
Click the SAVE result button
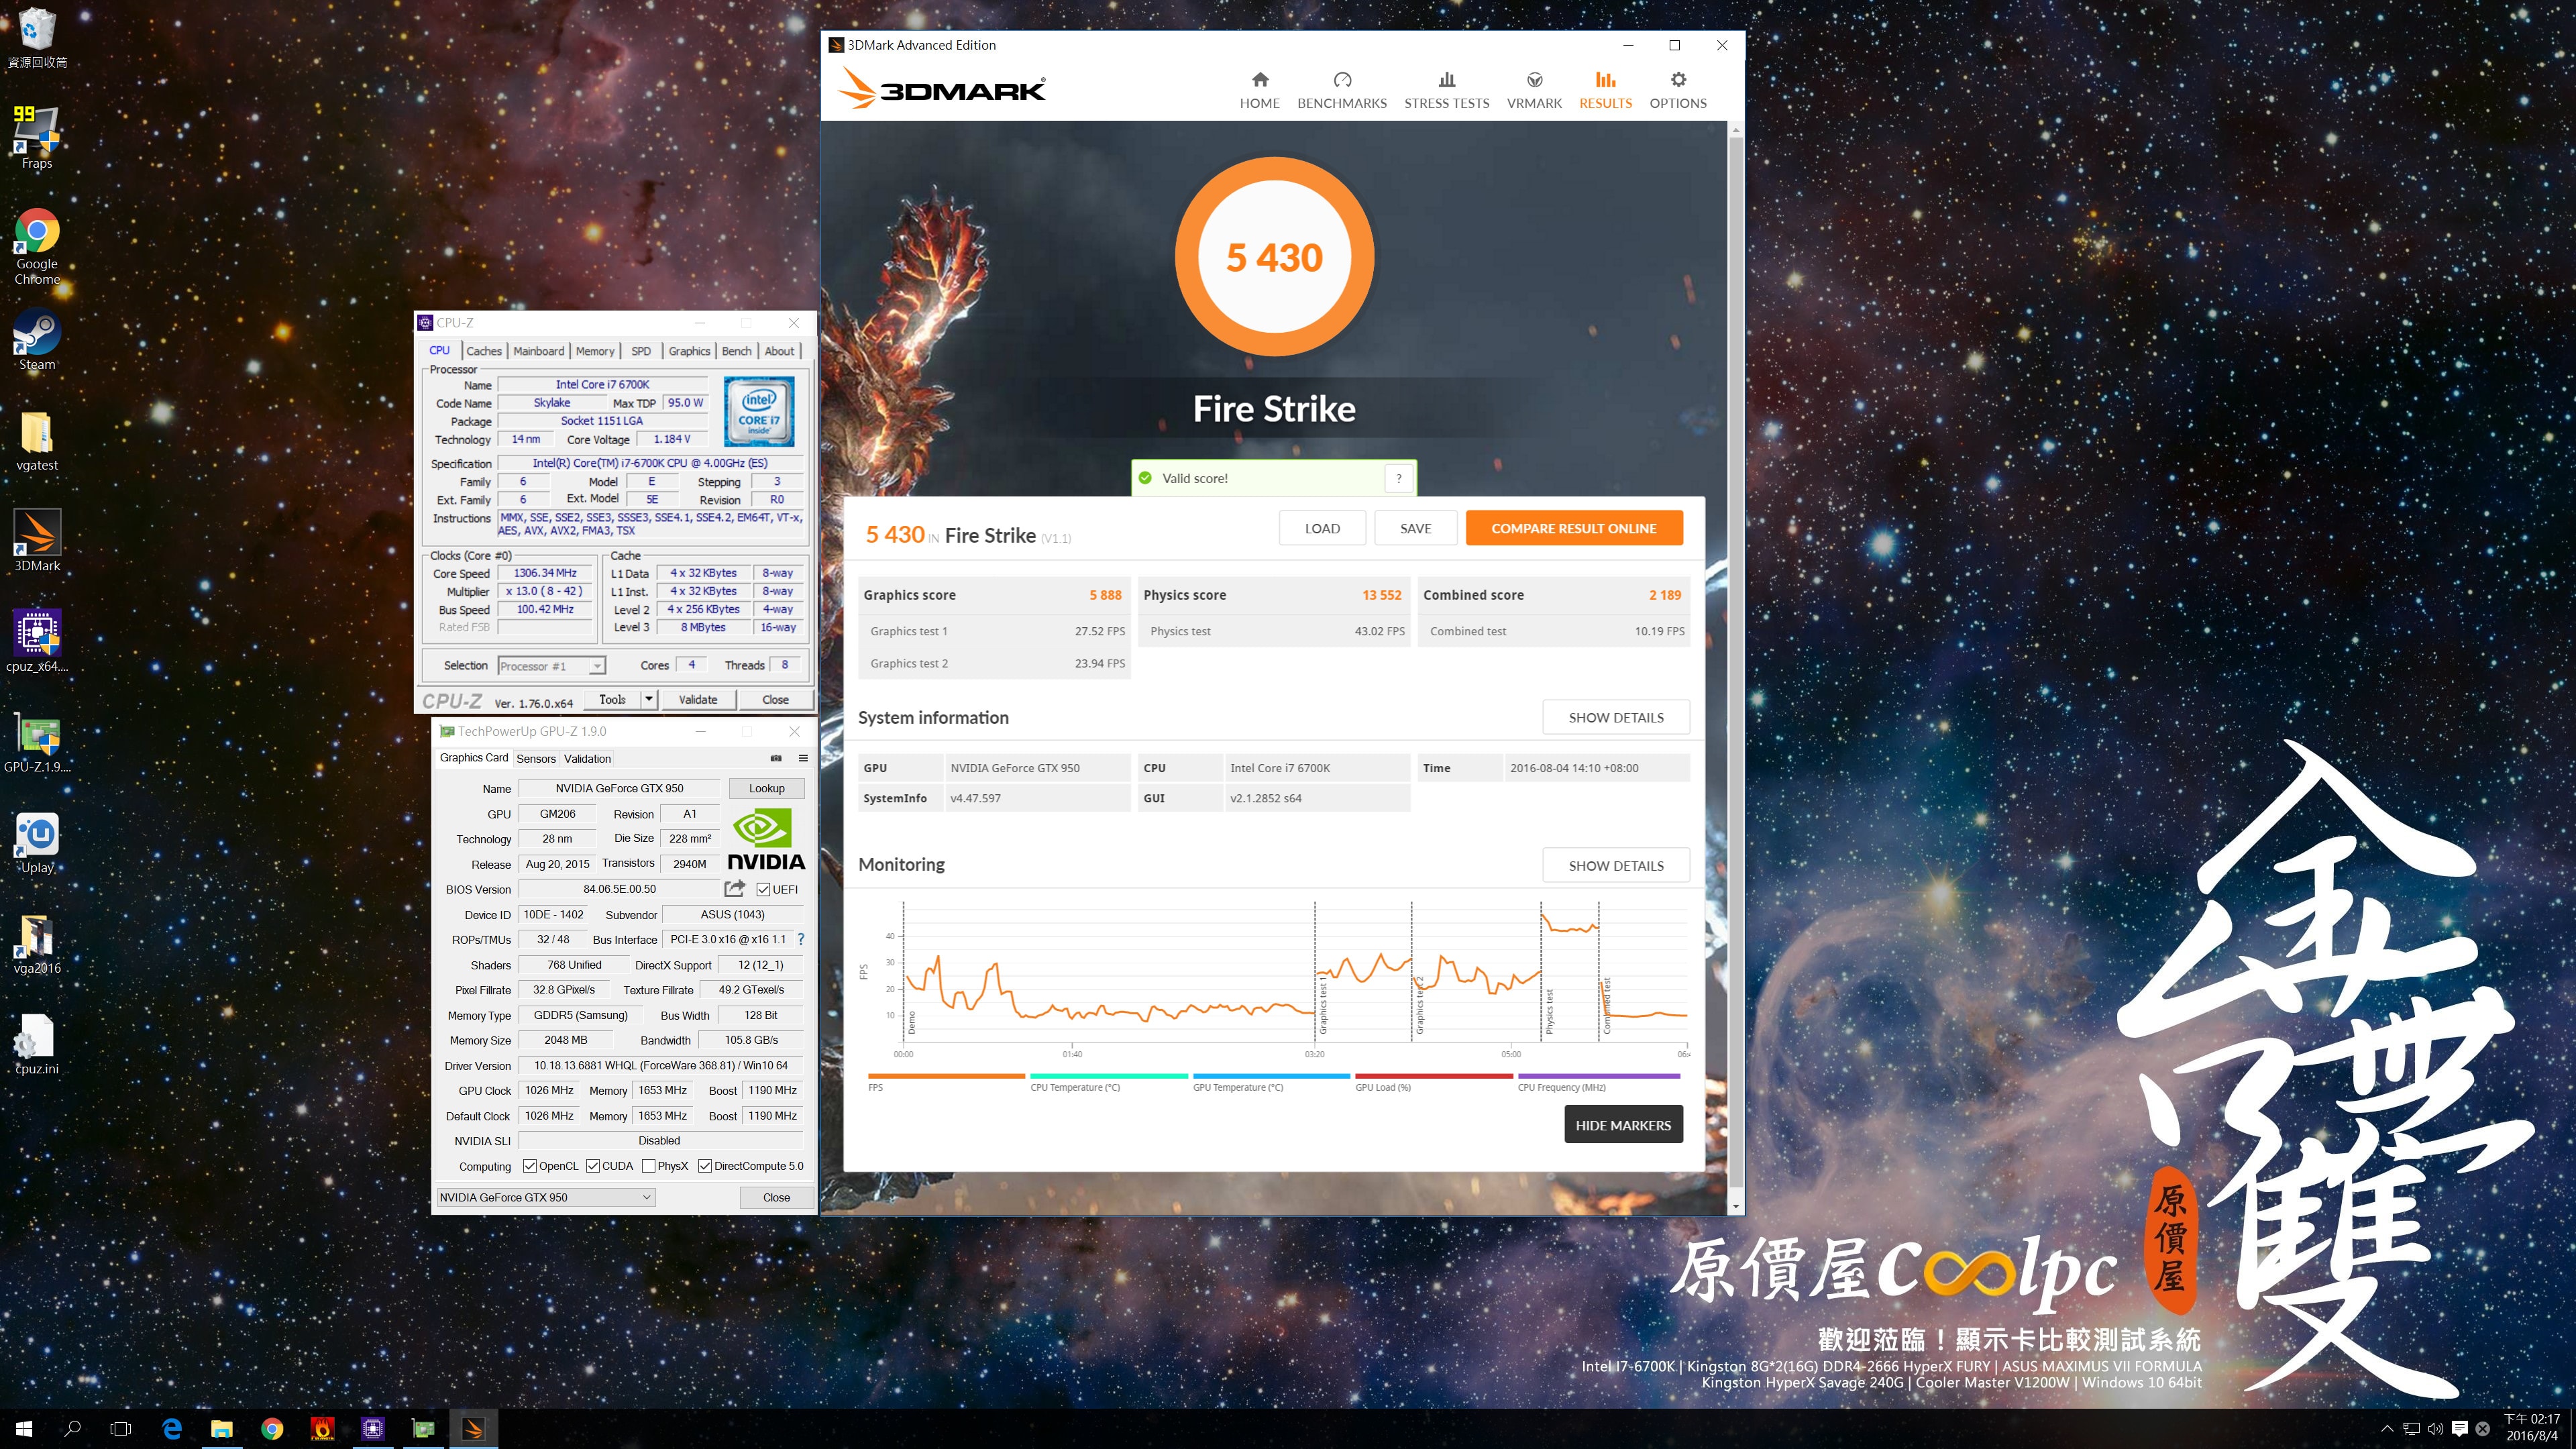click(x=1415, y=528)
